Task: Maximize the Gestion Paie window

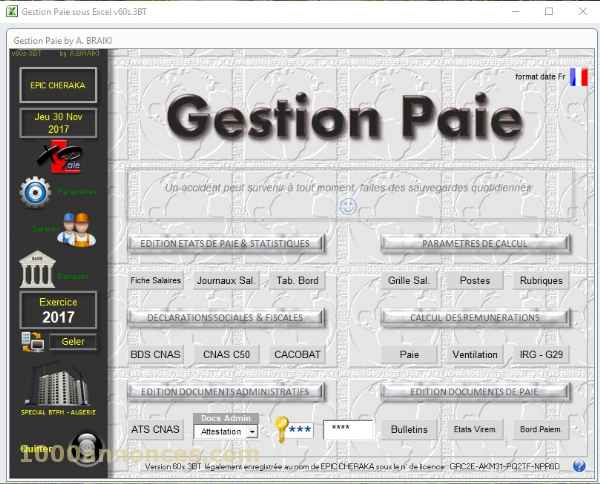Action: tap(549, 11)
